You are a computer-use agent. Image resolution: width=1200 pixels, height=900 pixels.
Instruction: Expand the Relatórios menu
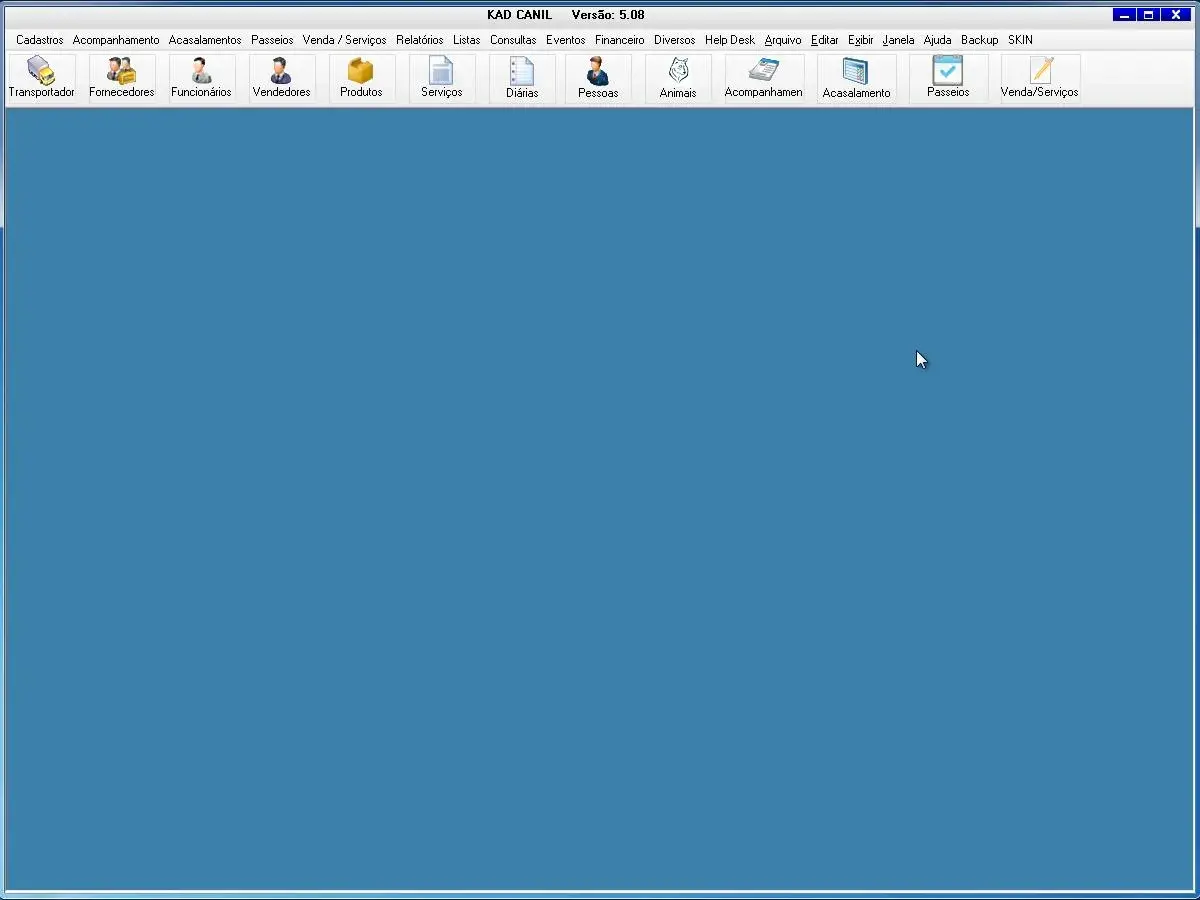[x=419, y=40]
